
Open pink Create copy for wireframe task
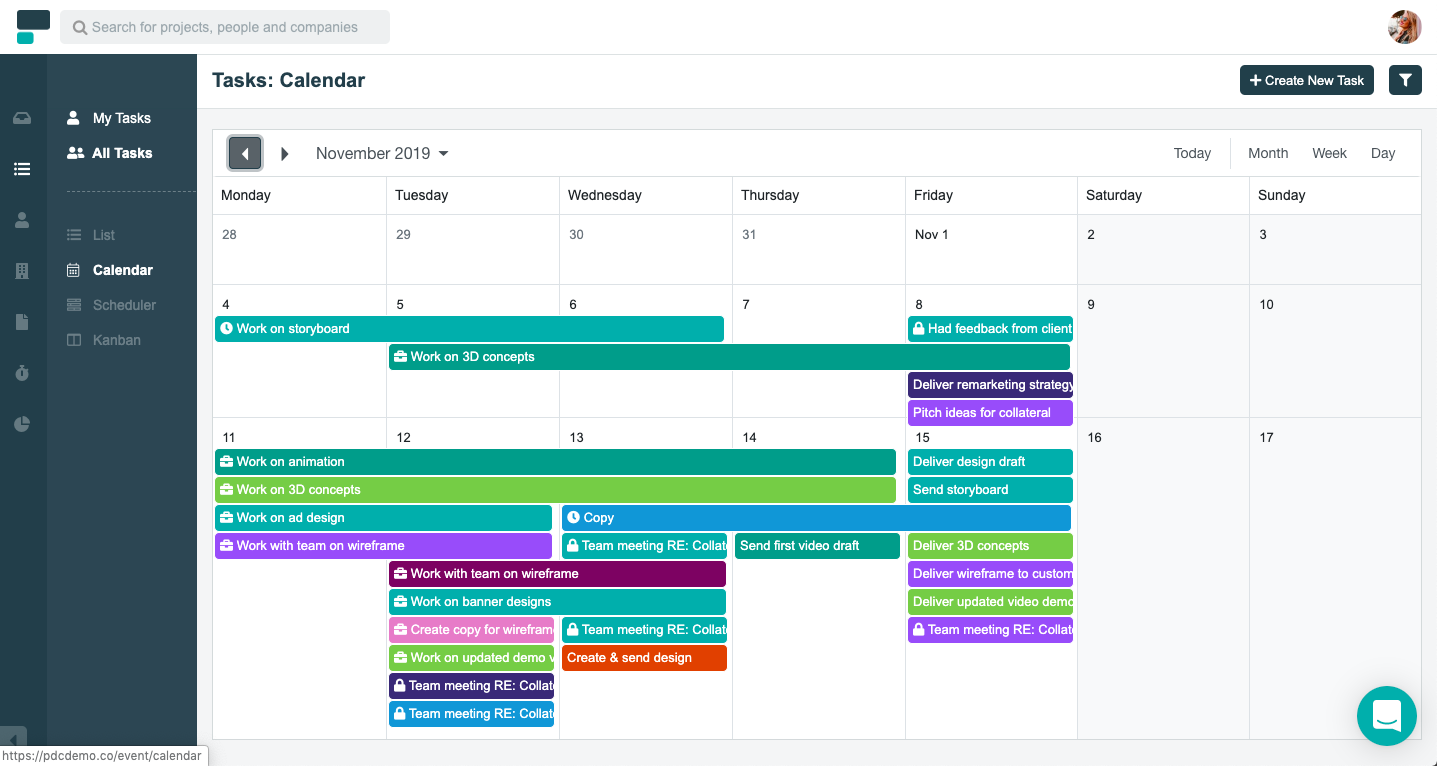(471, 630)
